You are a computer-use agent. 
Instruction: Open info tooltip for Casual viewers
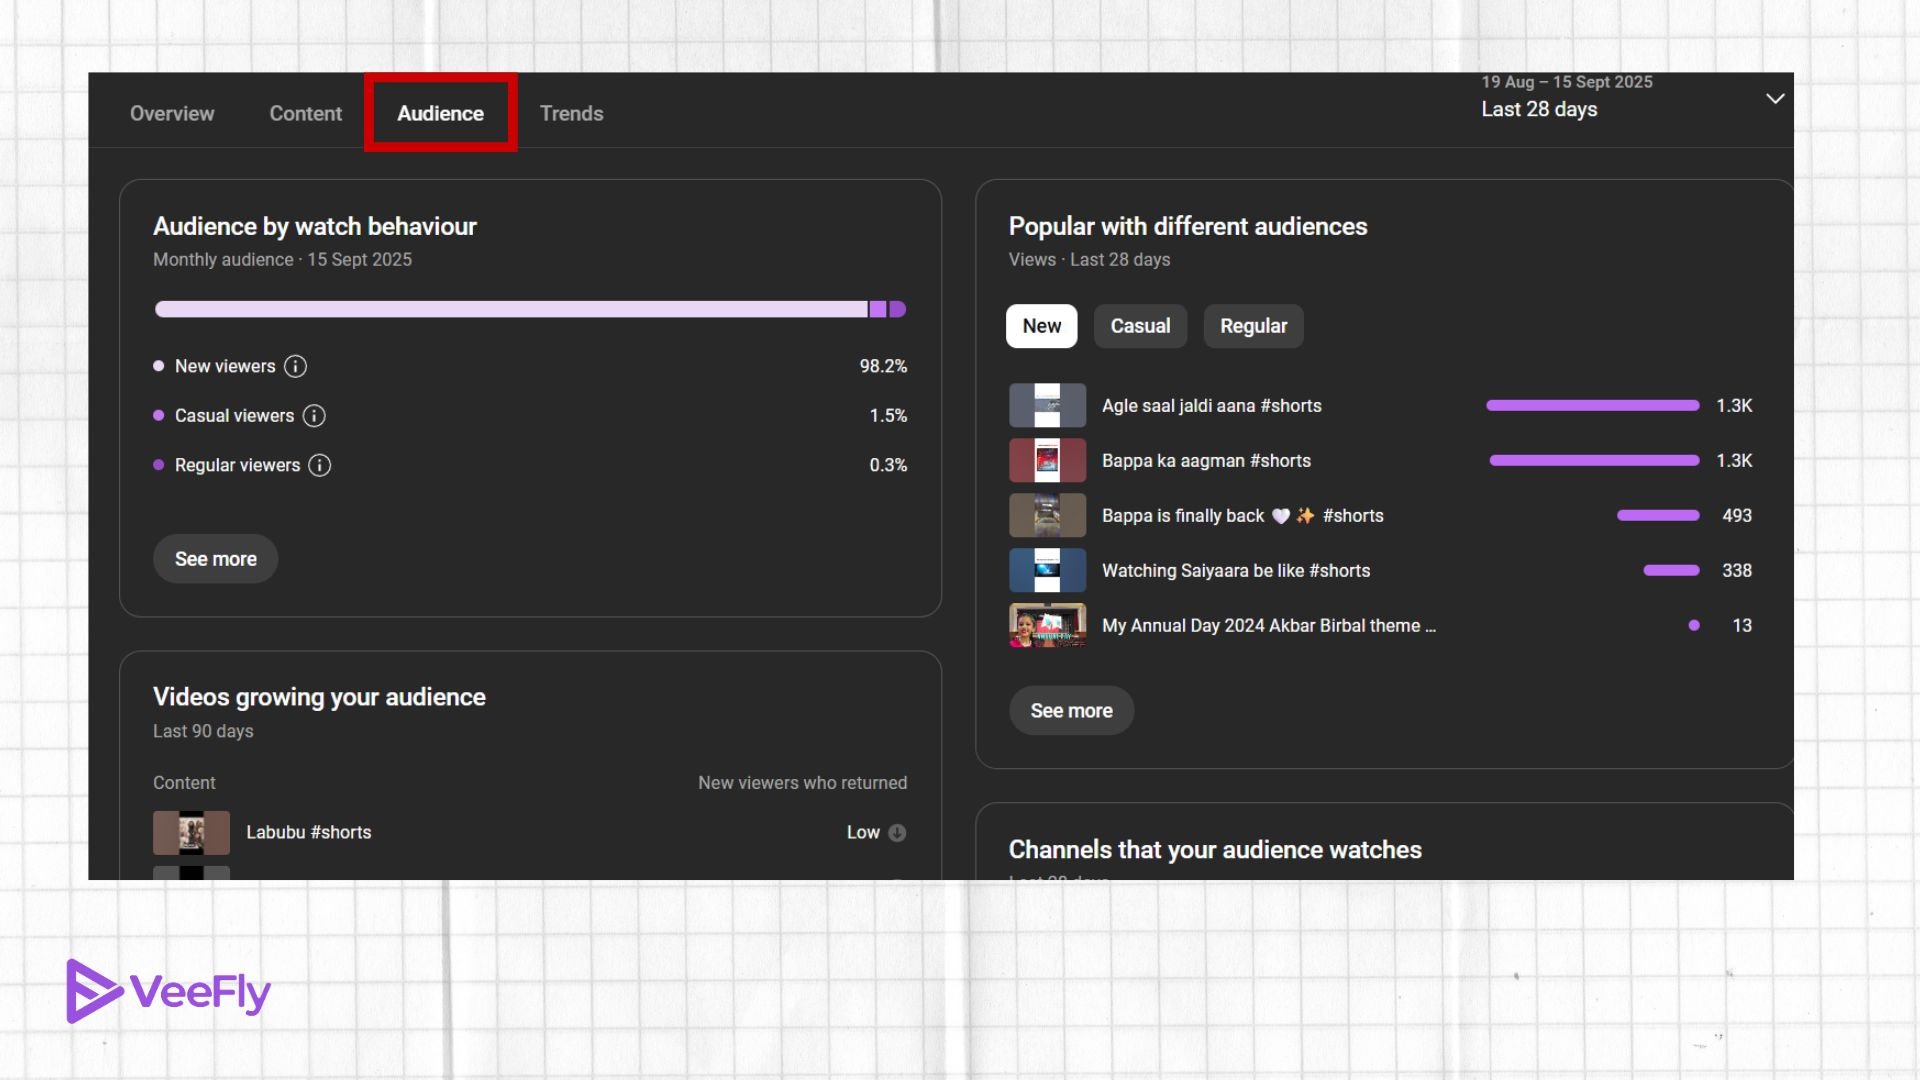tap(314, 416)
